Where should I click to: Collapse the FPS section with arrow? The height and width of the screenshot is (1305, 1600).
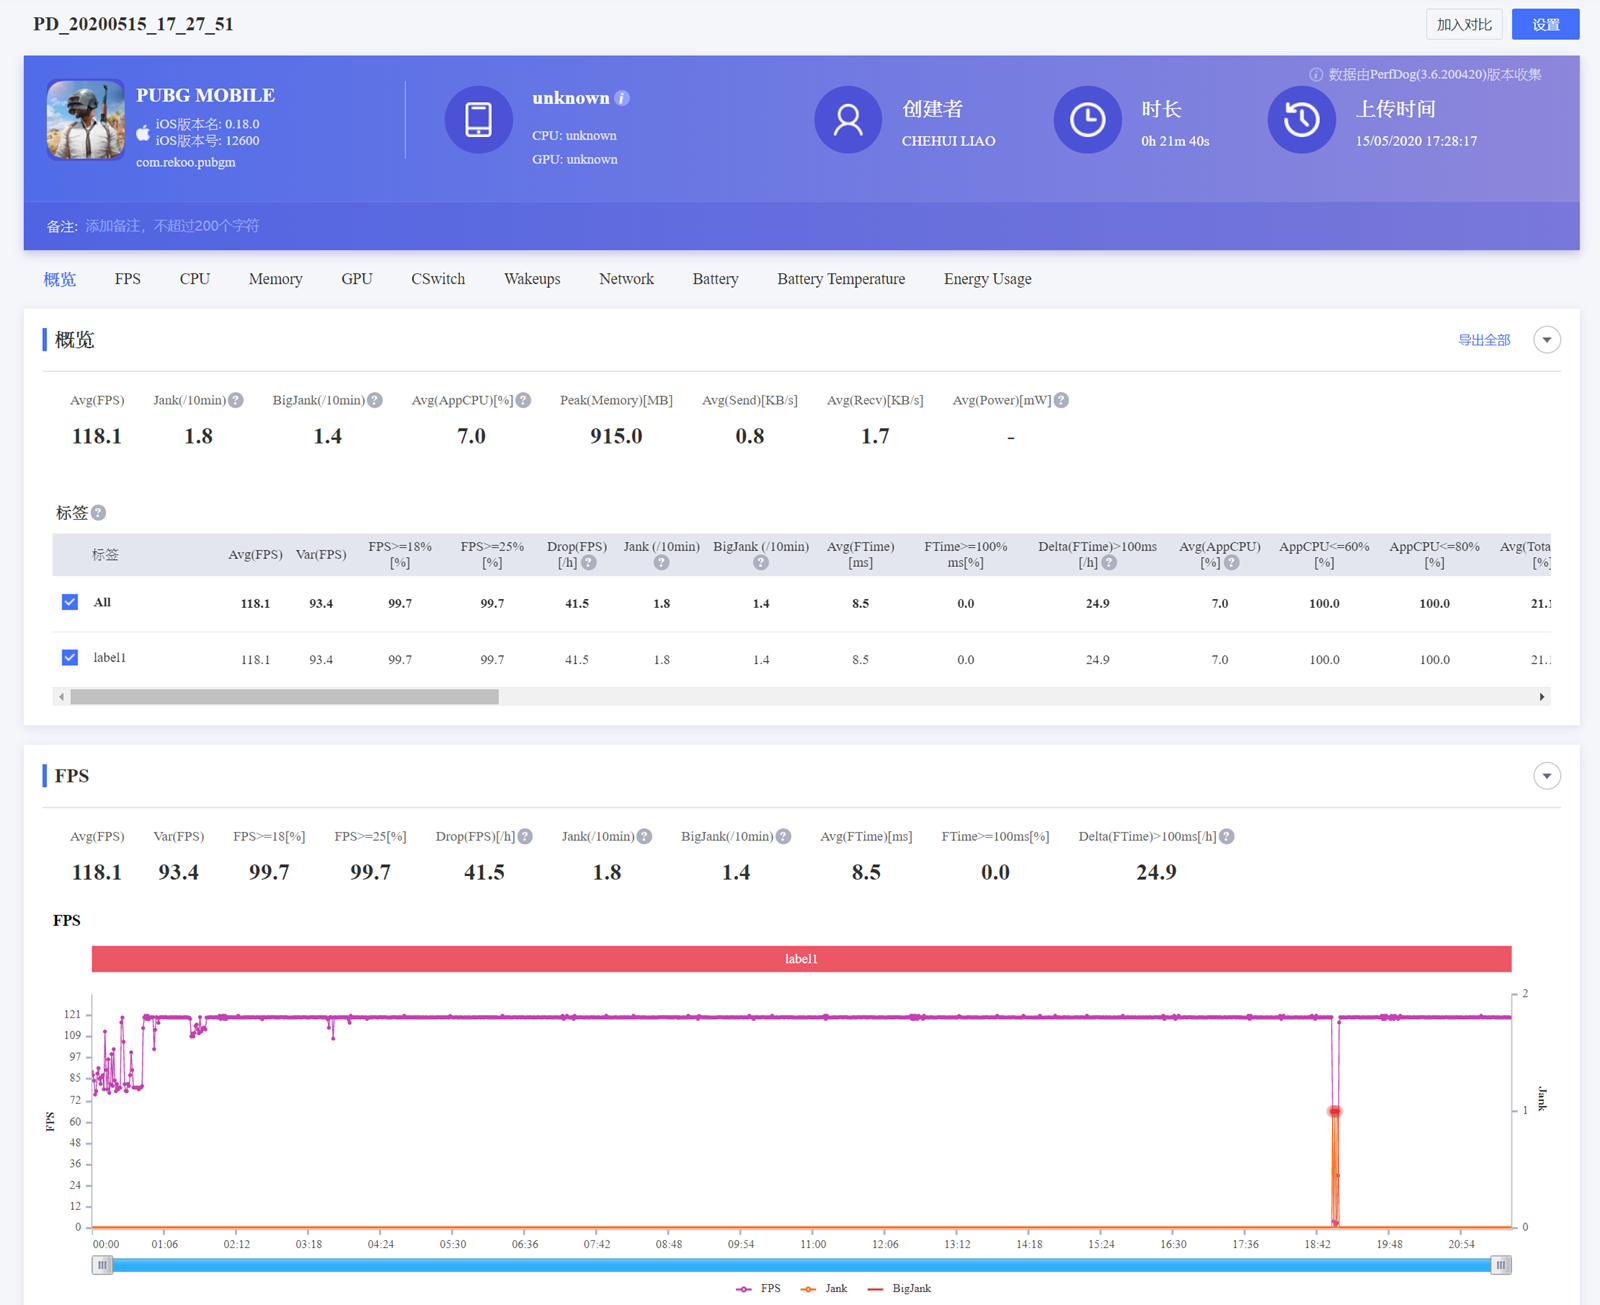[x=1546, y=776]
